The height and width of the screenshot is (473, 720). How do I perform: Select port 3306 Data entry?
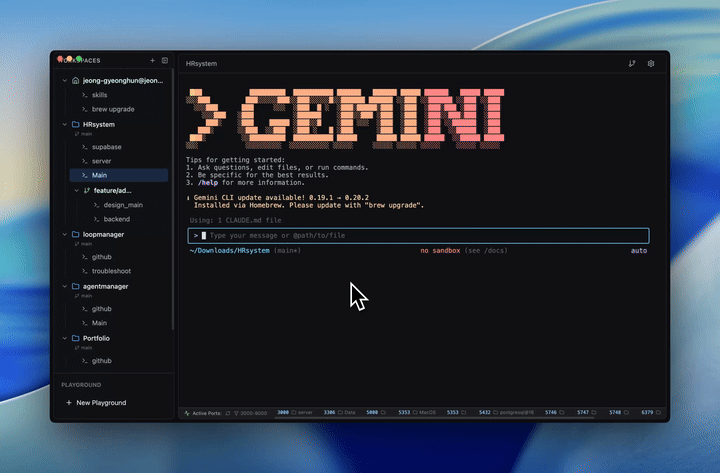pyautogui.click(x=339, y=412)
